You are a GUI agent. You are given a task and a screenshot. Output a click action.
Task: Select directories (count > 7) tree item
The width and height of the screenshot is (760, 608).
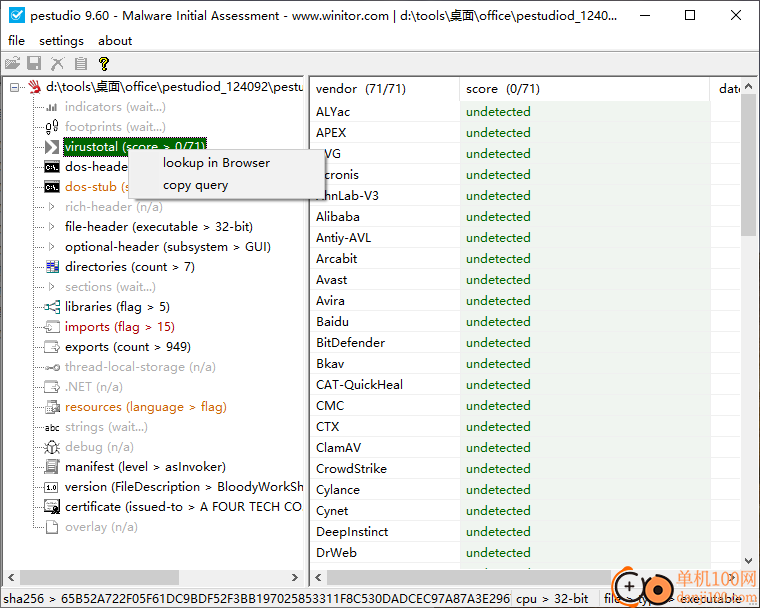pos(130,267)
